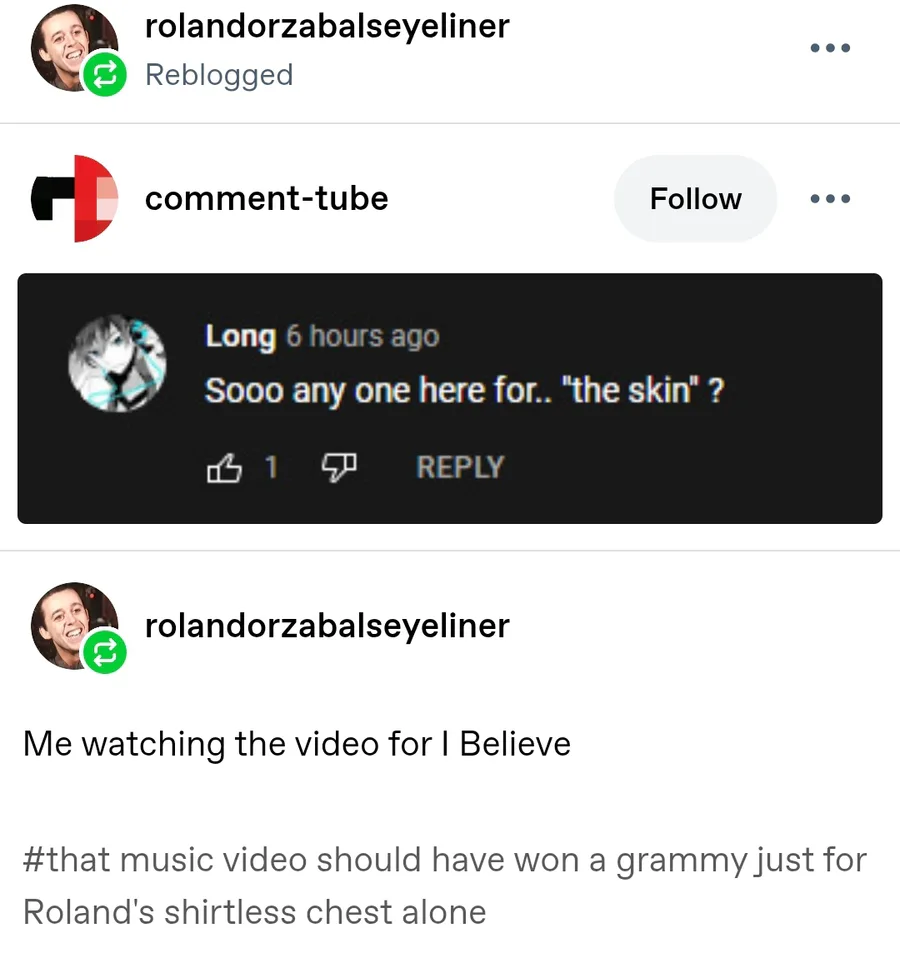Click the top rolandorzabalseyeliner profile avatar

tap(70, 47)
